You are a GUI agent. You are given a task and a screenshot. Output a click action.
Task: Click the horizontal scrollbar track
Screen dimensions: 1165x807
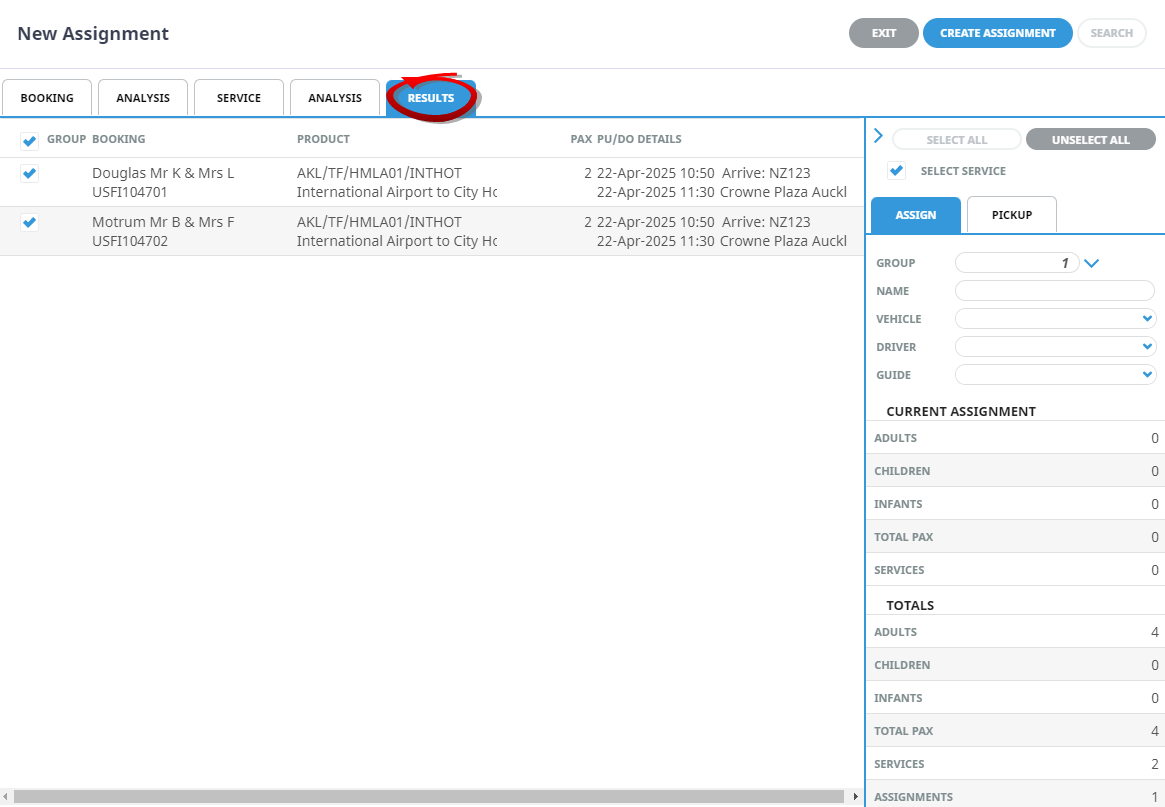pyautogui.click(x=430, y=797)
